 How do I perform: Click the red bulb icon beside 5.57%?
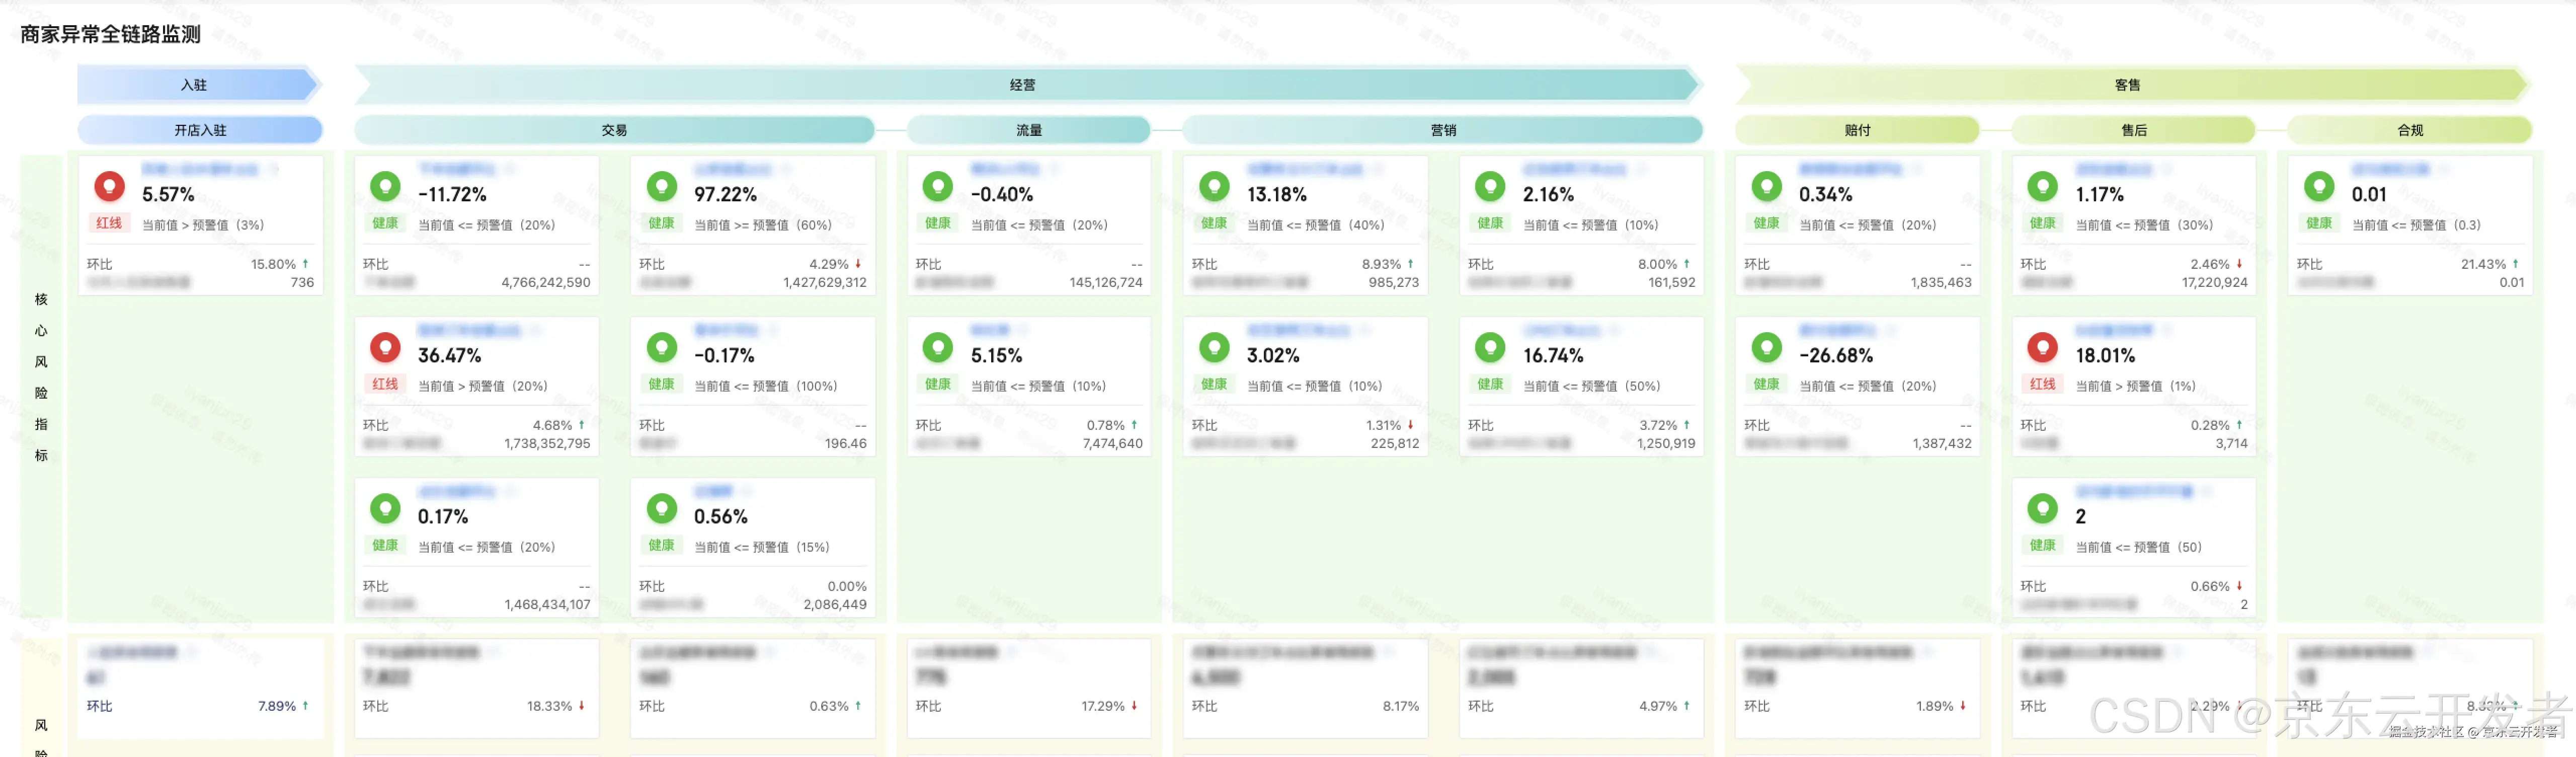click(x=109, y=186)
